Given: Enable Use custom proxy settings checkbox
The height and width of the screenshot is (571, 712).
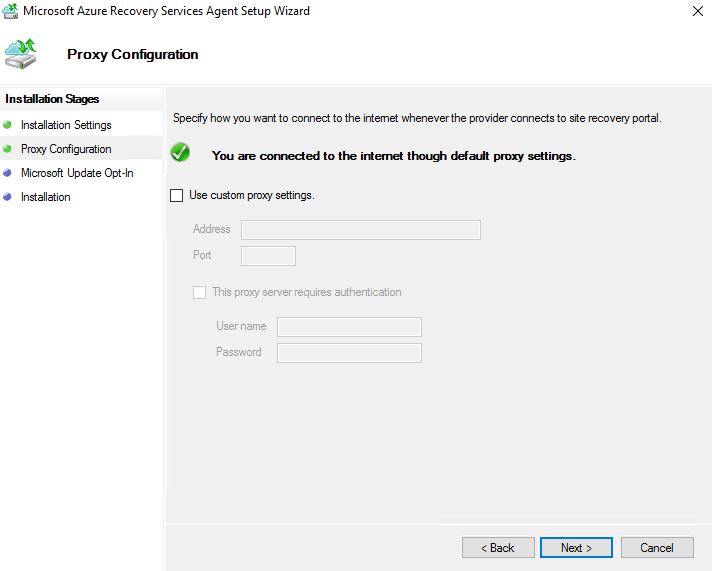Looking at the screenshot, I should [x=177, y=195].
